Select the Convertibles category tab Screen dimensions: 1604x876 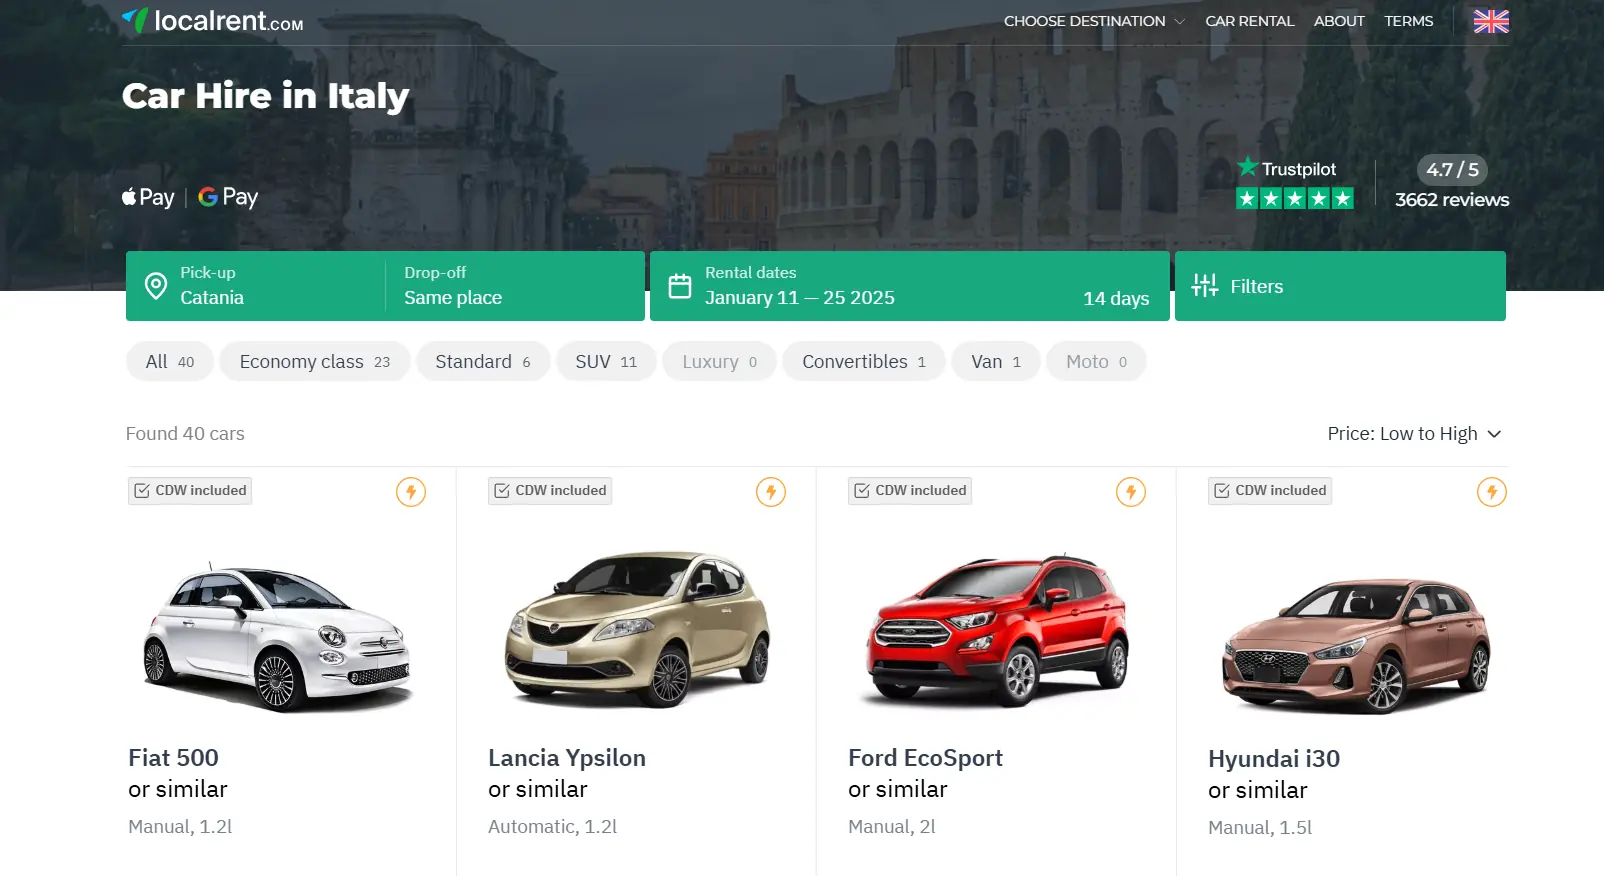pyautogui.click(x=864, y=361)
